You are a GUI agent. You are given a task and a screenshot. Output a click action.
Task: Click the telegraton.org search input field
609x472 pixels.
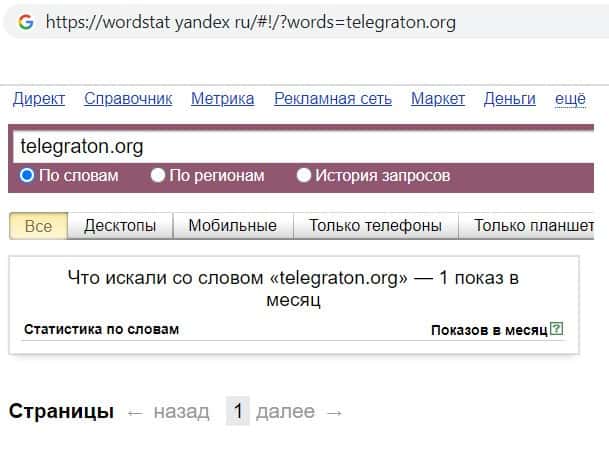(x=300, y=147)
